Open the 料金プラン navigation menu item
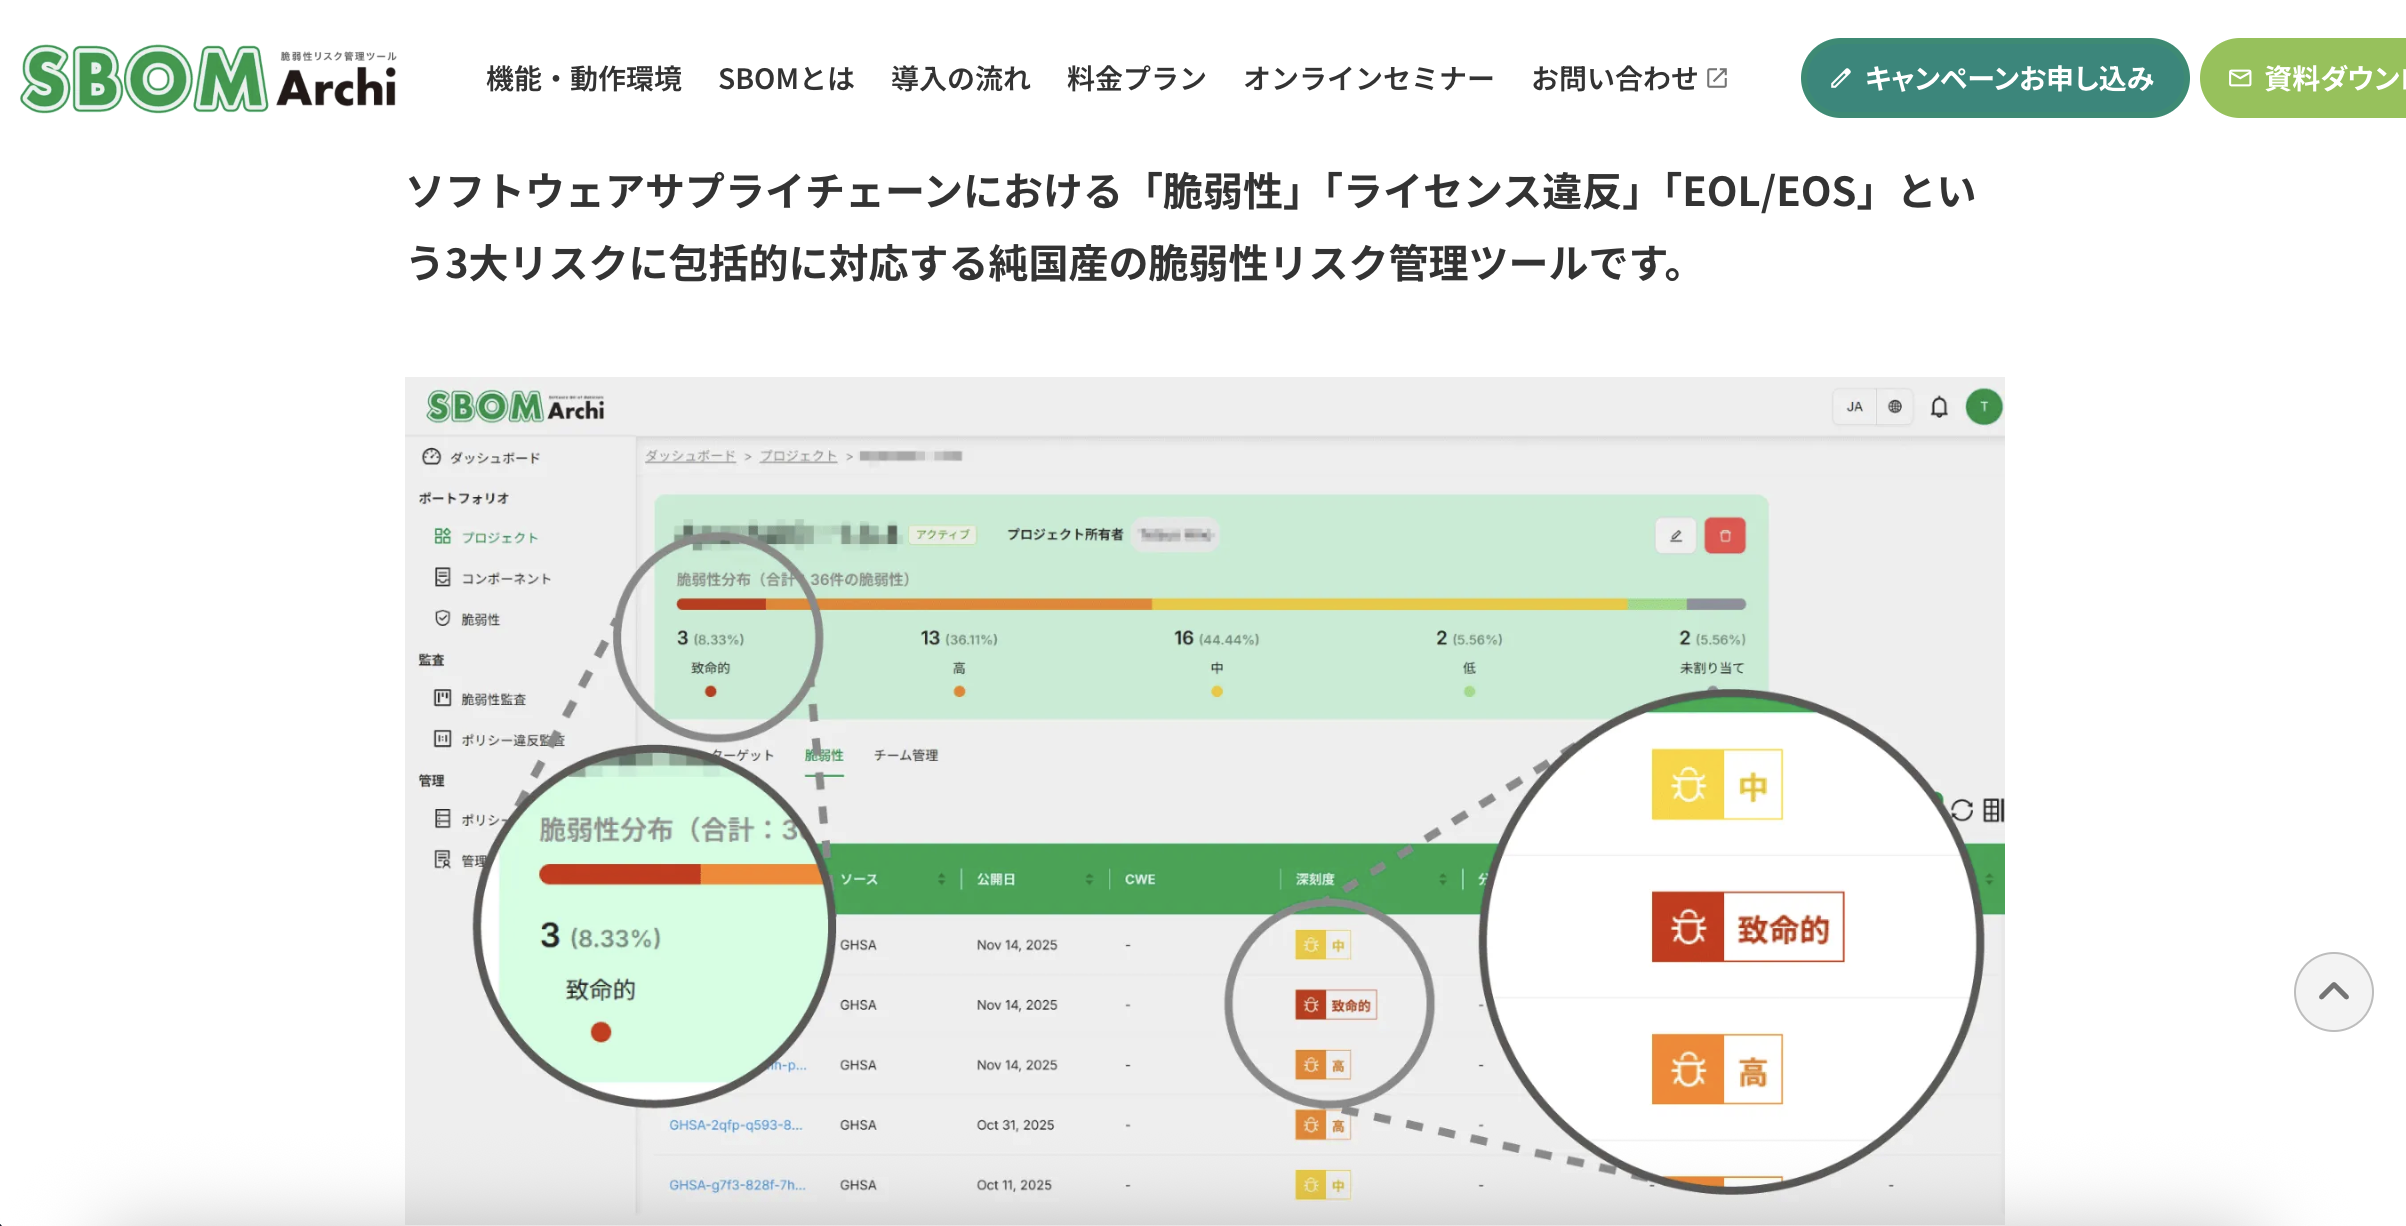This screenshot has height=1226, width=2406. click(x=1135, y=78)
